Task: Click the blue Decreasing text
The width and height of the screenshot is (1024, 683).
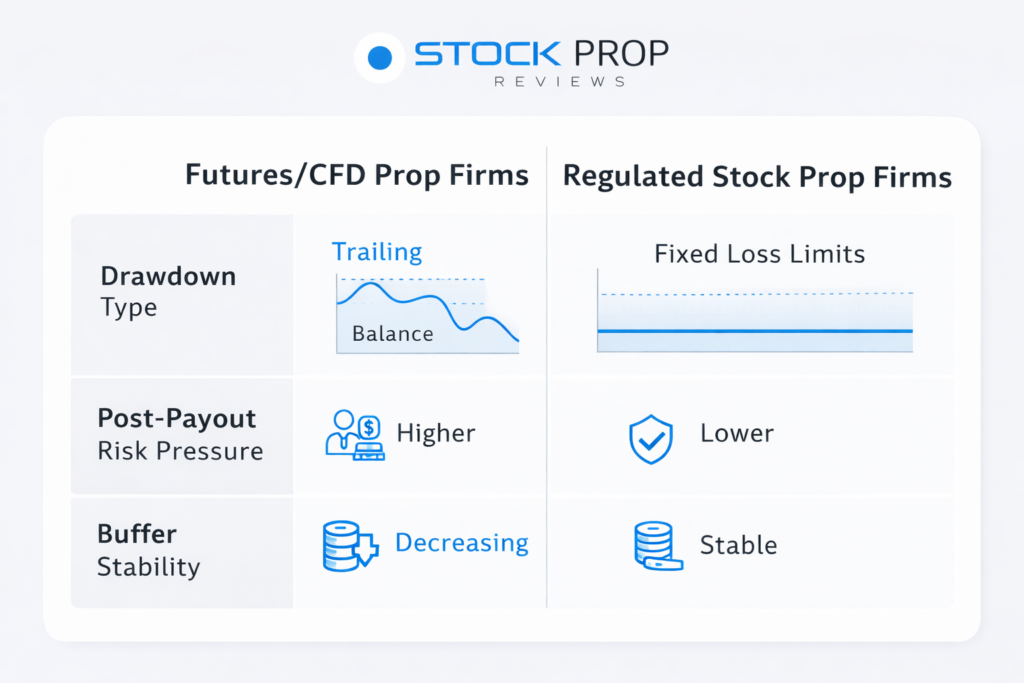Action: pos(461,543)
